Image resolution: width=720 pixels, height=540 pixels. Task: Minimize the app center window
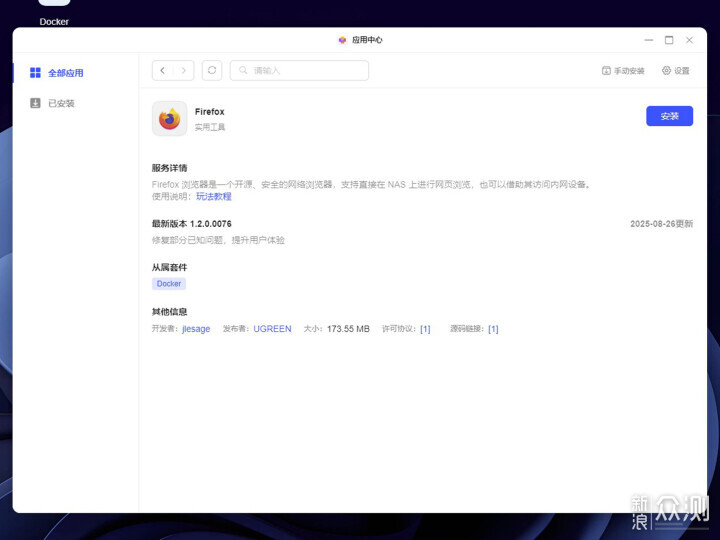(x=648, y=40)
